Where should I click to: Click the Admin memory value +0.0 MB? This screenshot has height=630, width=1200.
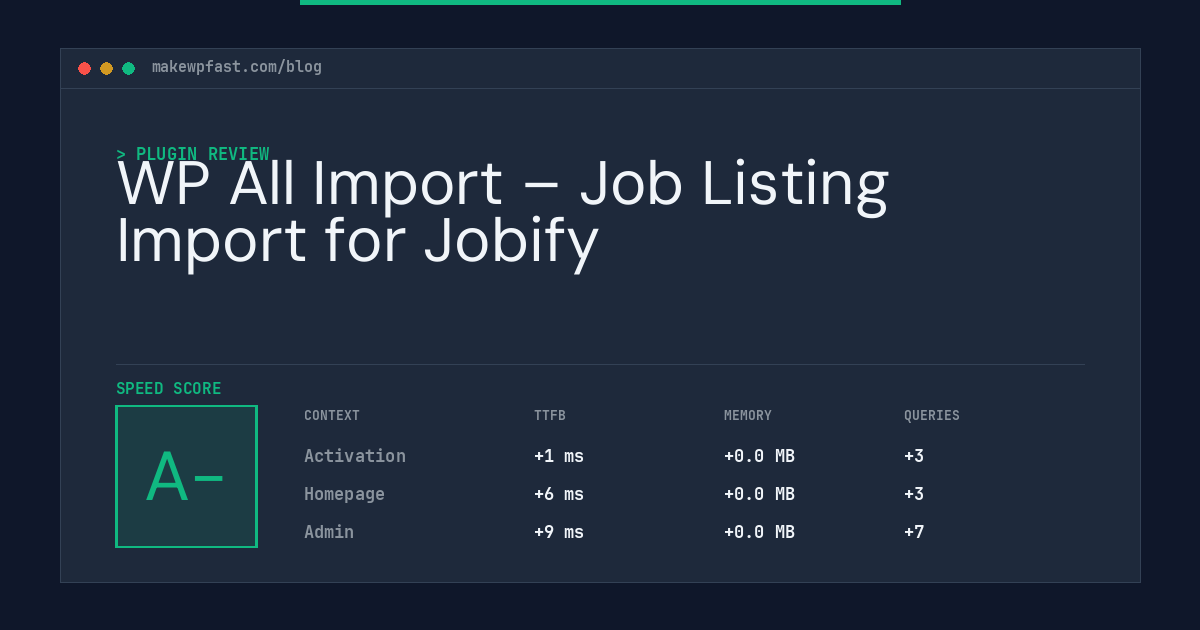[759, 532]
